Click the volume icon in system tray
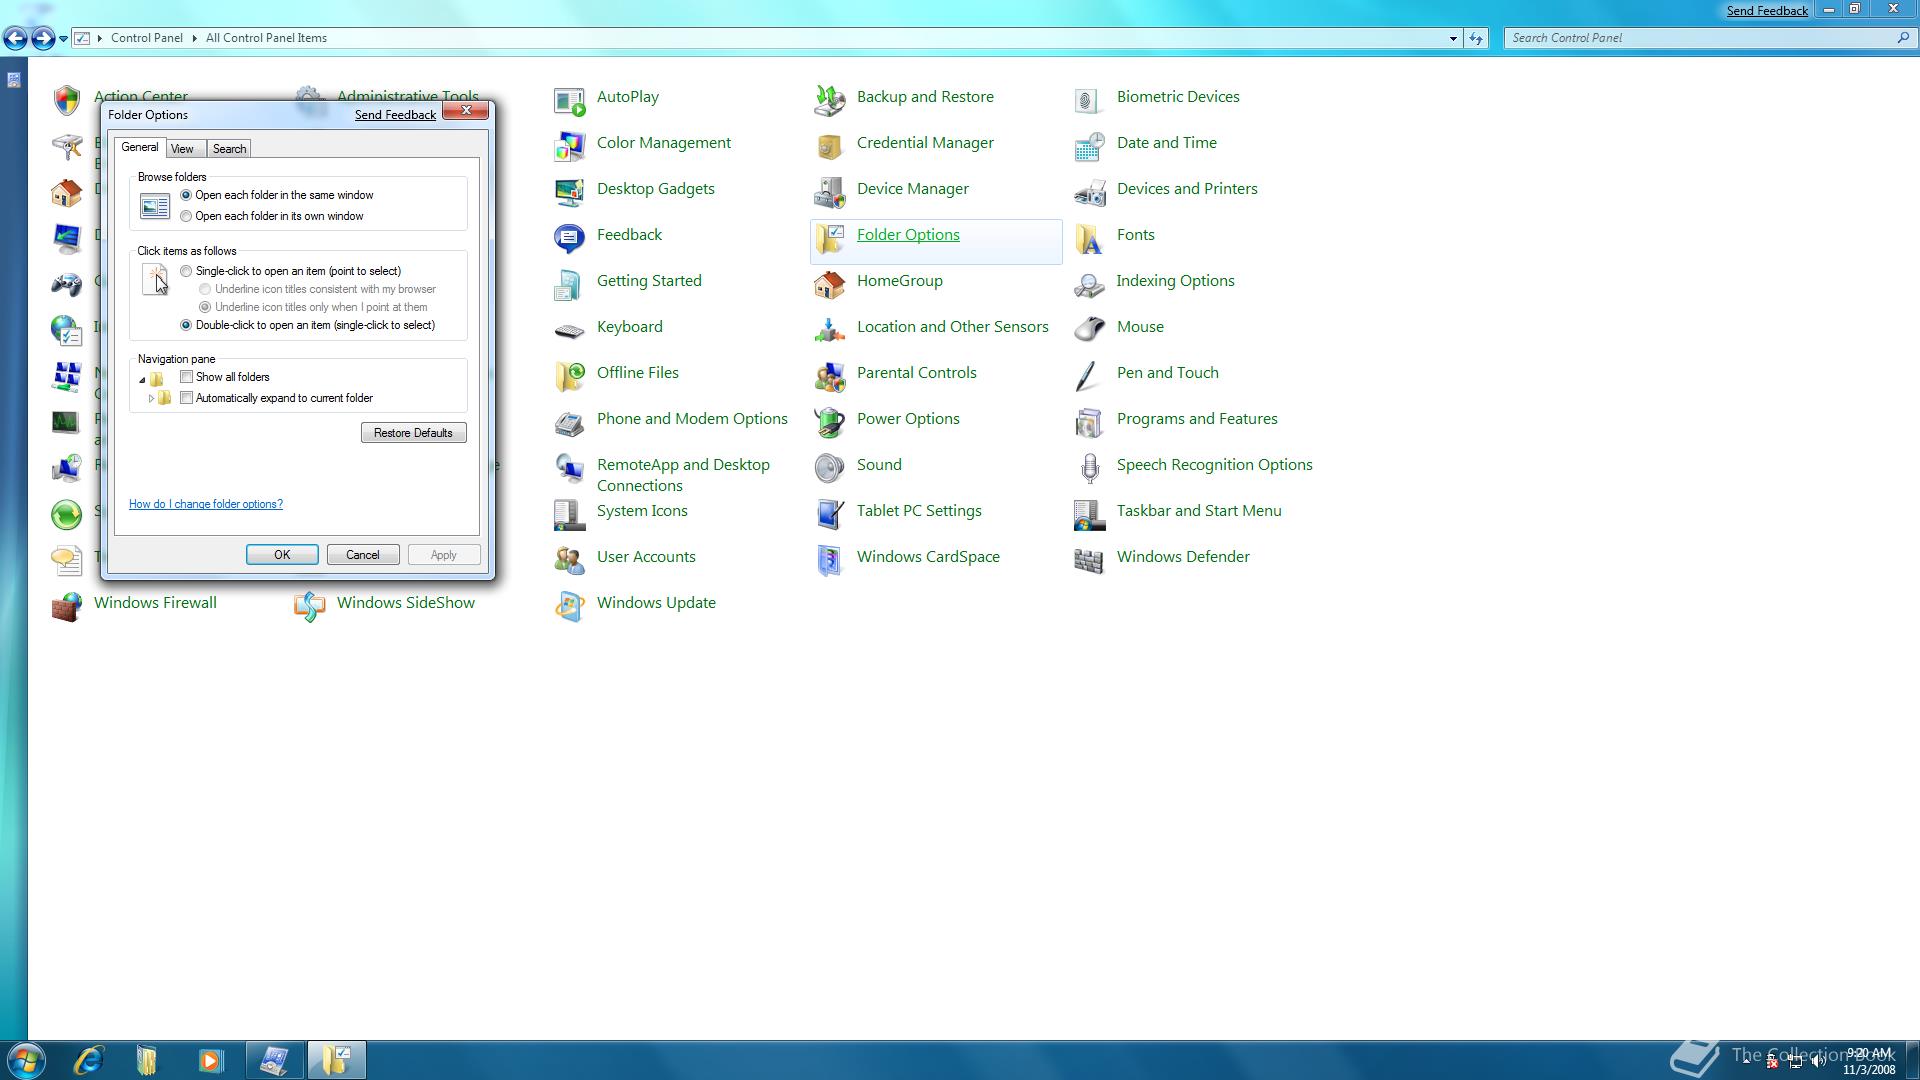 pyautogui.click(x=1818, y=1062)
